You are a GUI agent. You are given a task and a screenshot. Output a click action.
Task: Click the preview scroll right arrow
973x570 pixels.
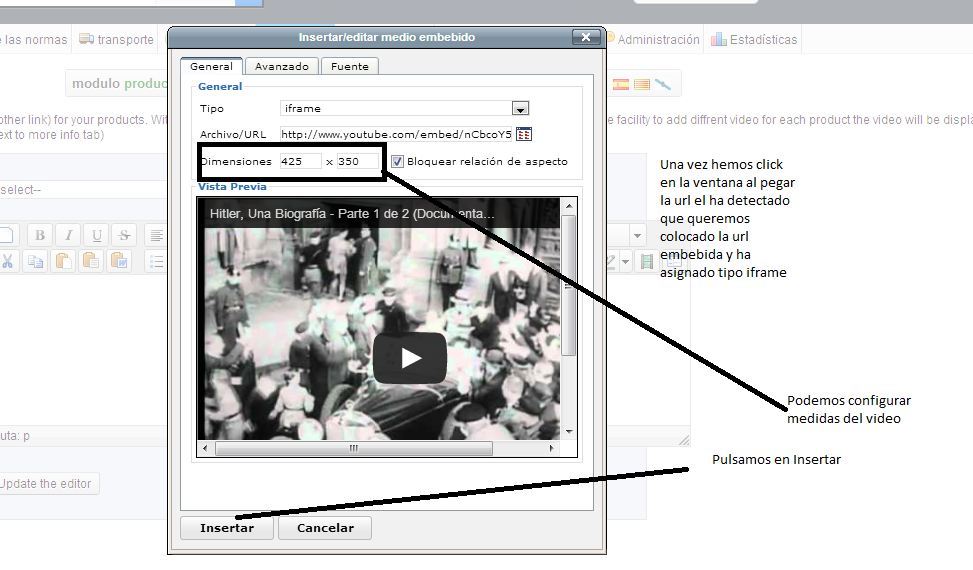552,448
